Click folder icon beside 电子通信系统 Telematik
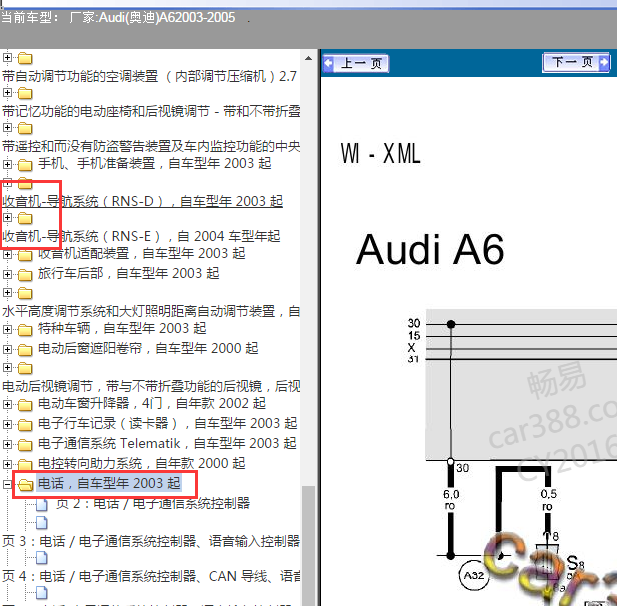The height and width of the screenshot is (606, 617). pos(25,445)
